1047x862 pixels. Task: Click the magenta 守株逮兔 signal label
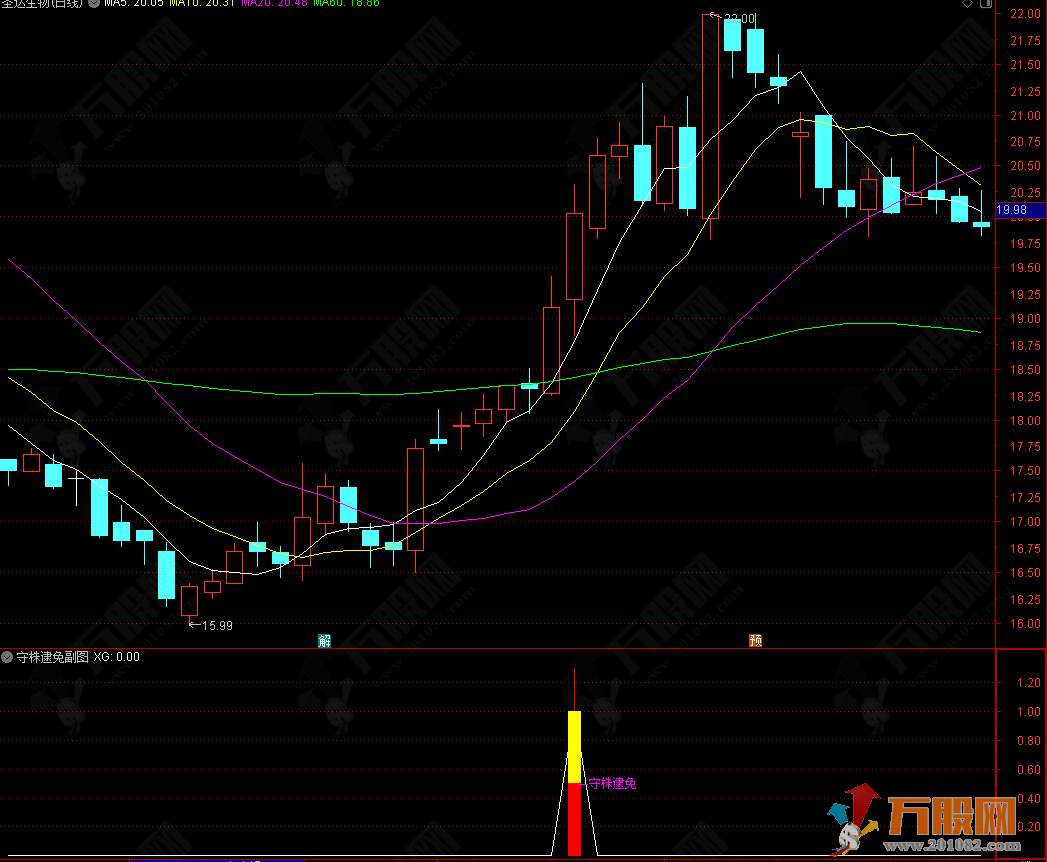click(x=611, y=783)
